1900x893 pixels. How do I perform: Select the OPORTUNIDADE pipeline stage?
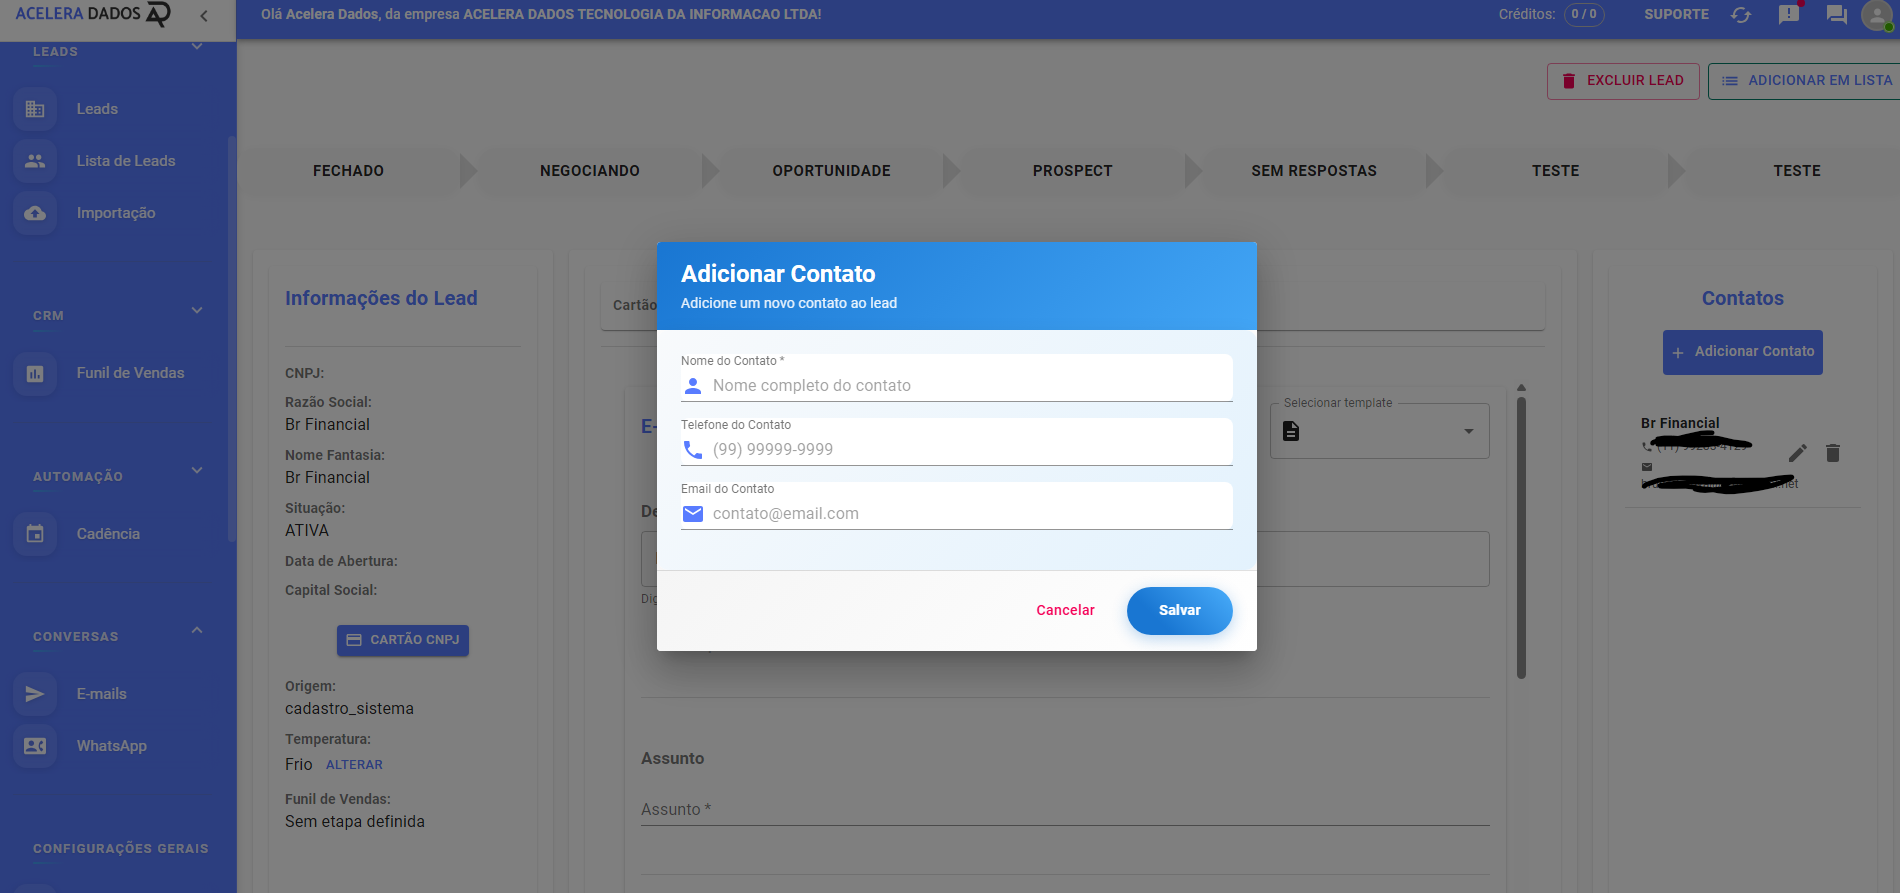pyautogui.click(x=831, y=171)
